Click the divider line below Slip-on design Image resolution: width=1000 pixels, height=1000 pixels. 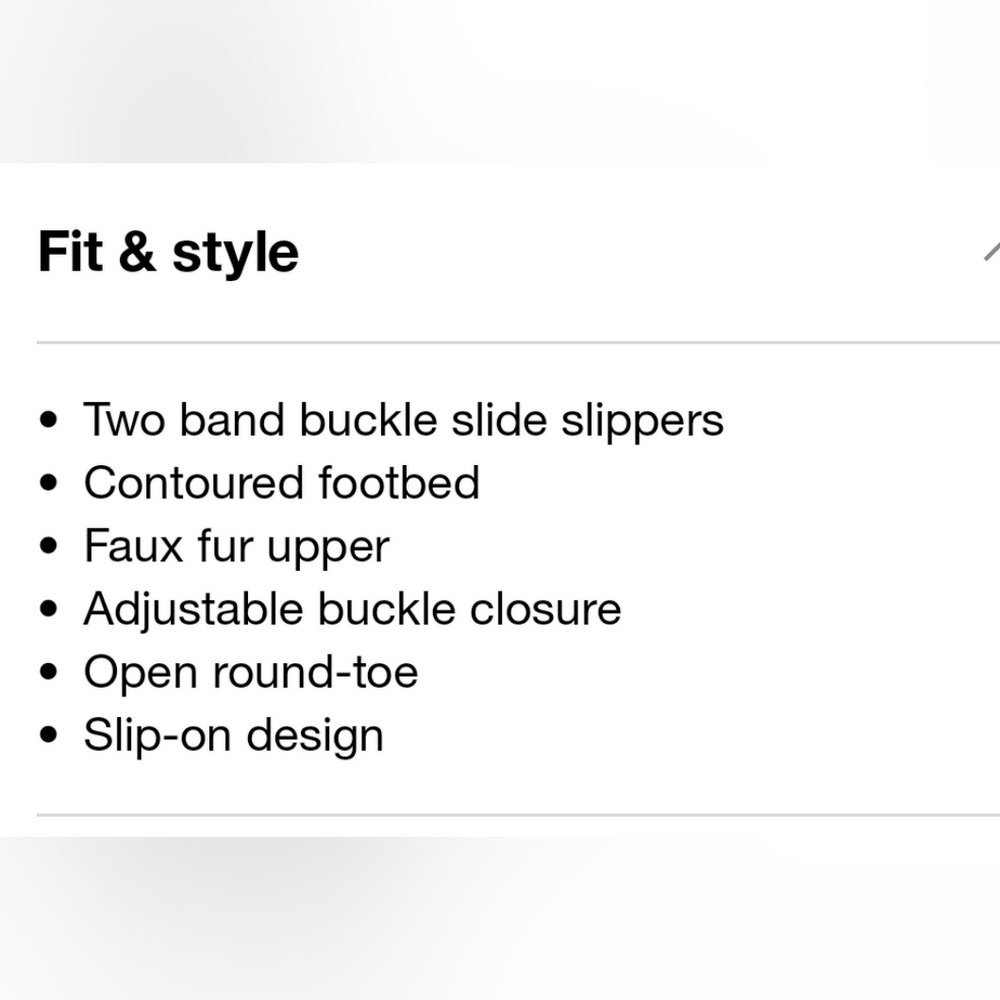[x=518, y=815]
